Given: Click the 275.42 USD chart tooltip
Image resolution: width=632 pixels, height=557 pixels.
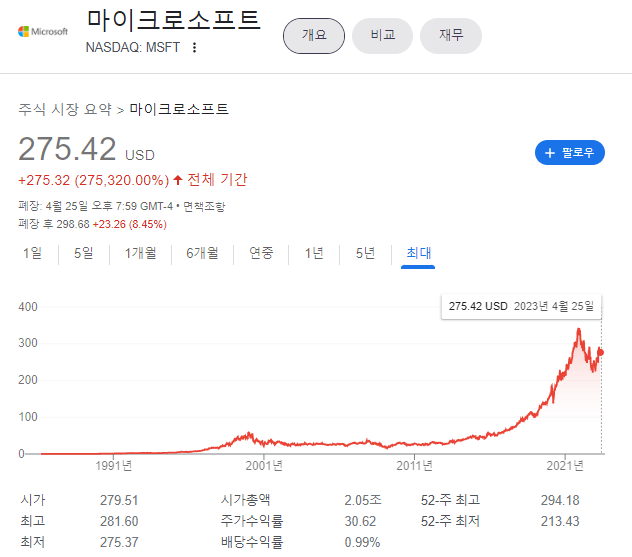Looking at the screenshot, I should pos(521,306).
